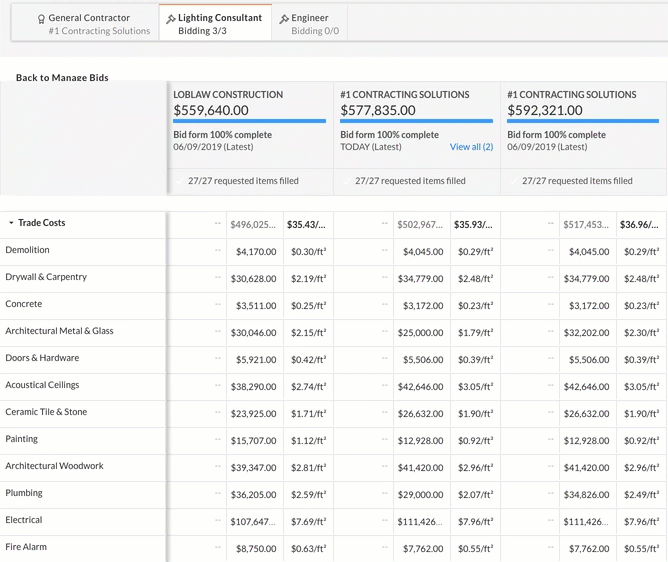The height and width of the screenshot is (562, 668).
Task: Go back to Manage Bids
Action: click(x=62, y=78)
